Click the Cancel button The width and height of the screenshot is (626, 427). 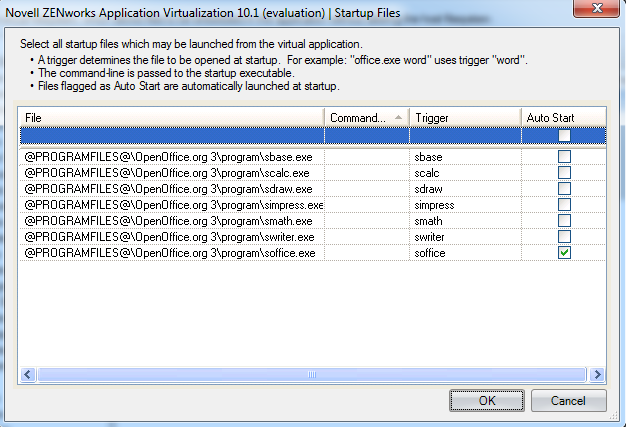tap(569, 400)
